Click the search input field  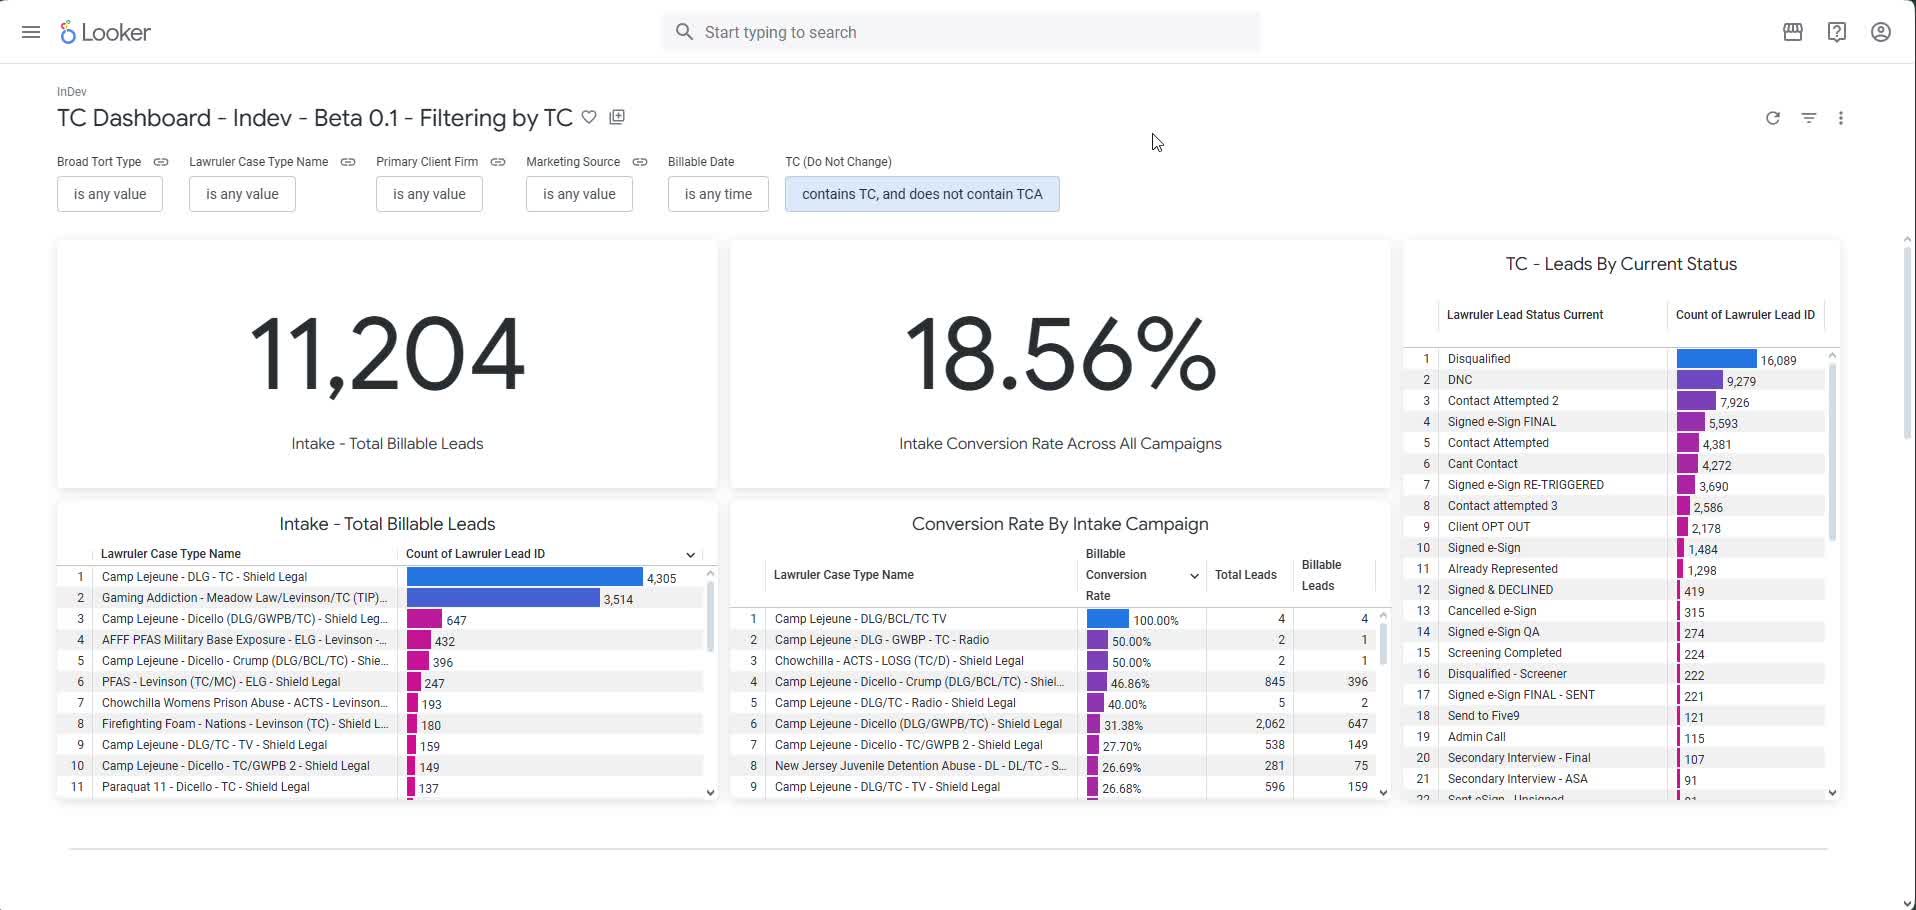[x=960, y=32]
